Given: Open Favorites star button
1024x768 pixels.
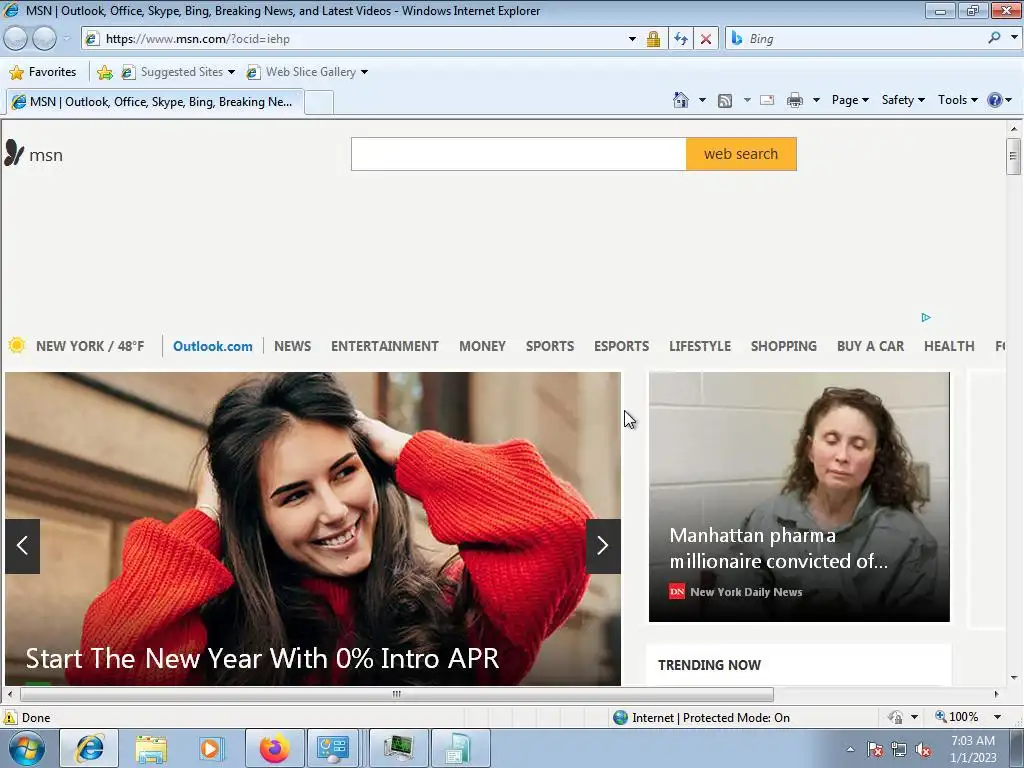Looking at the screenshot, I should [x=43, y=72].
